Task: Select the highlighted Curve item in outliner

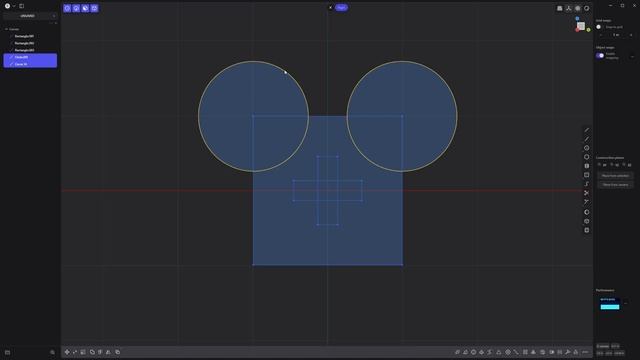Action: pos(30,64)
